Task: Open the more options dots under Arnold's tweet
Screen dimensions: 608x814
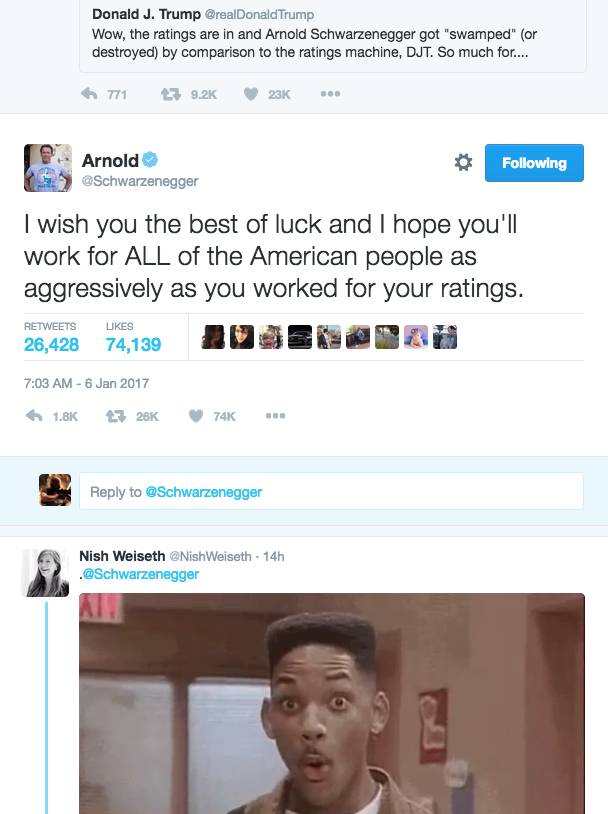Action: click(x=275, y=416)
